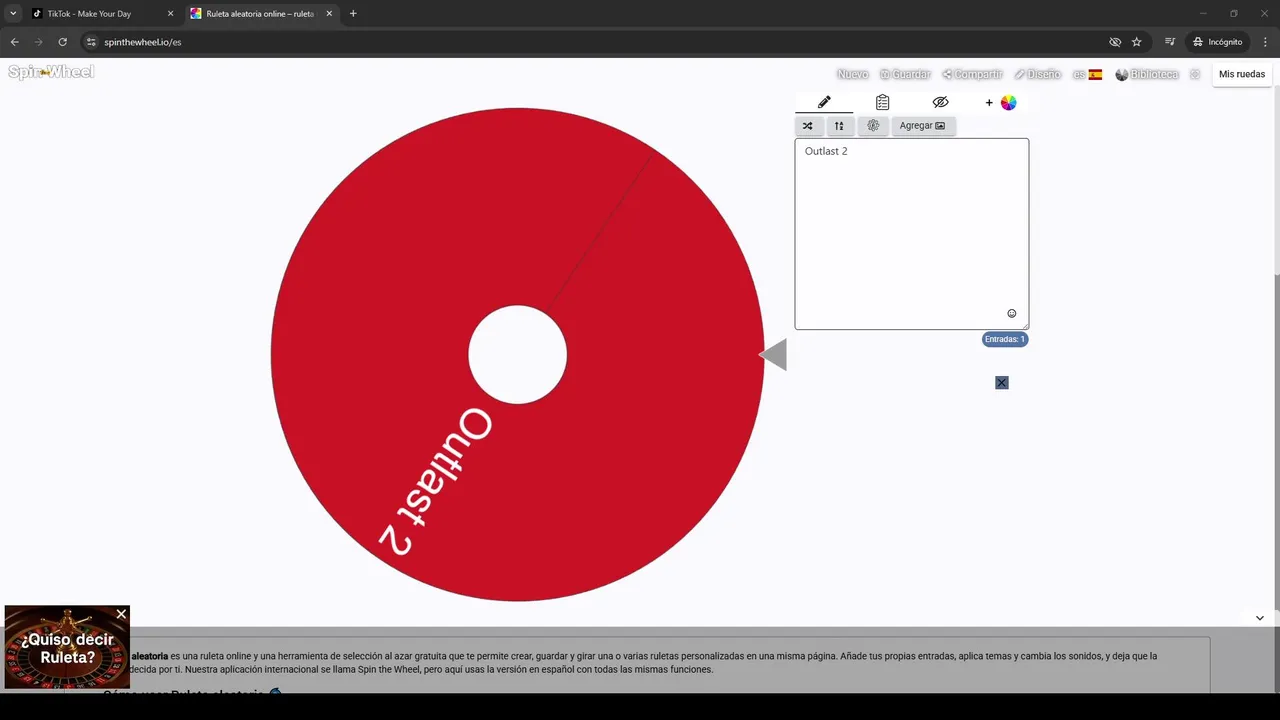Add a new wheel with the plus color-wheel button
1280x720 pixels.
click(x=1000, y=102)
